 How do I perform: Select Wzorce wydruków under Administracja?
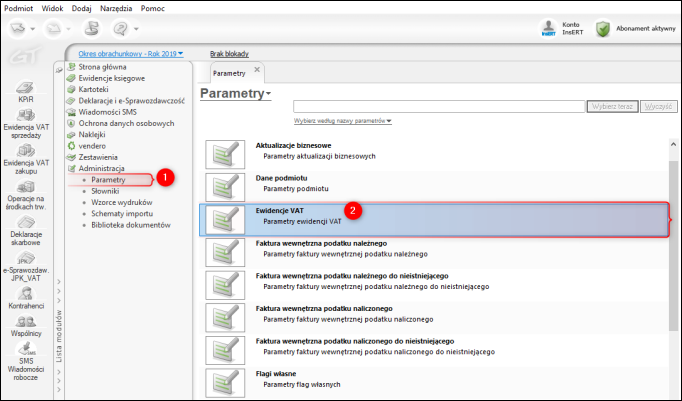click(x=122, y=203)
